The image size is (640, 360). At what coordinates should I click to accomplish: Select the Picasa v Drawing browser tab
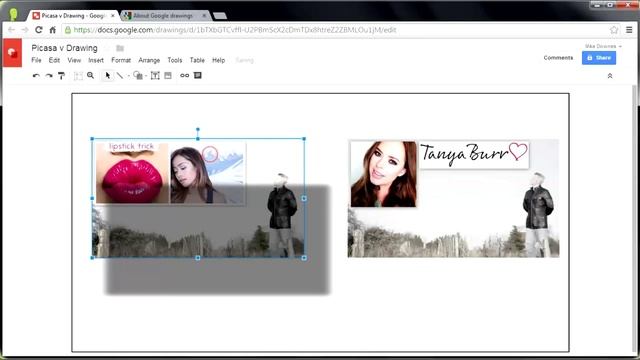coord(72,16)
